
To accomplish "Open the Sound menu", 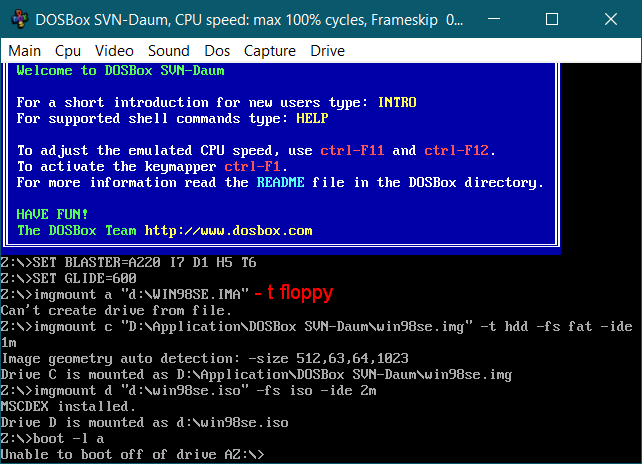I will (169, 51).
